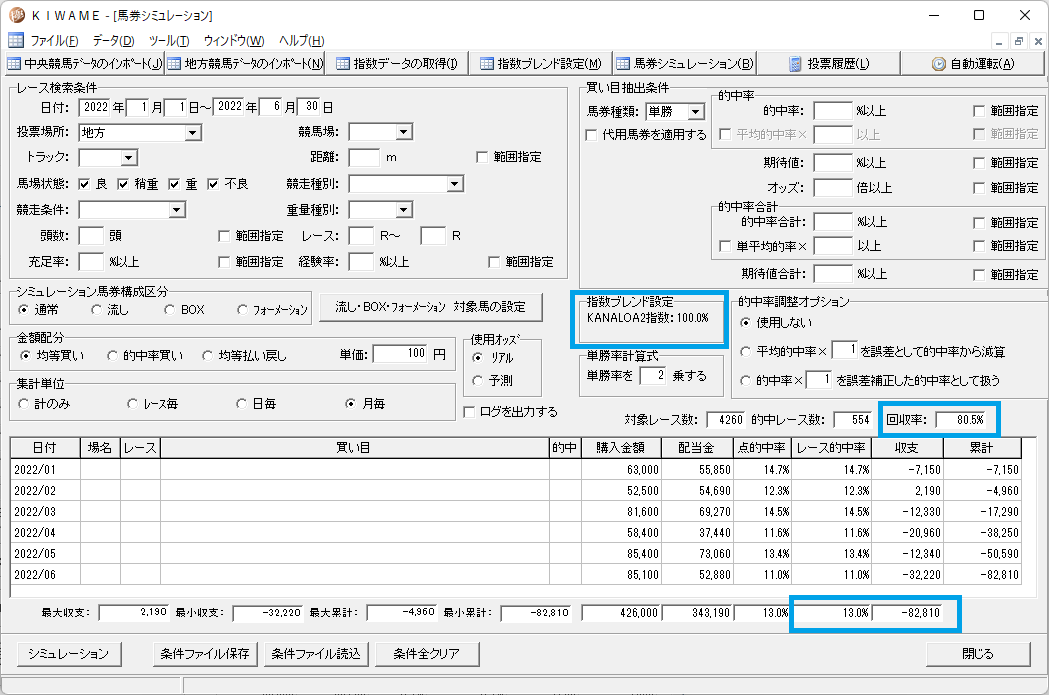This screenshot has width=1049, height=695.
Task: Click the 配当金 column header
Action: pyautogui.click(x=696, y=448)
